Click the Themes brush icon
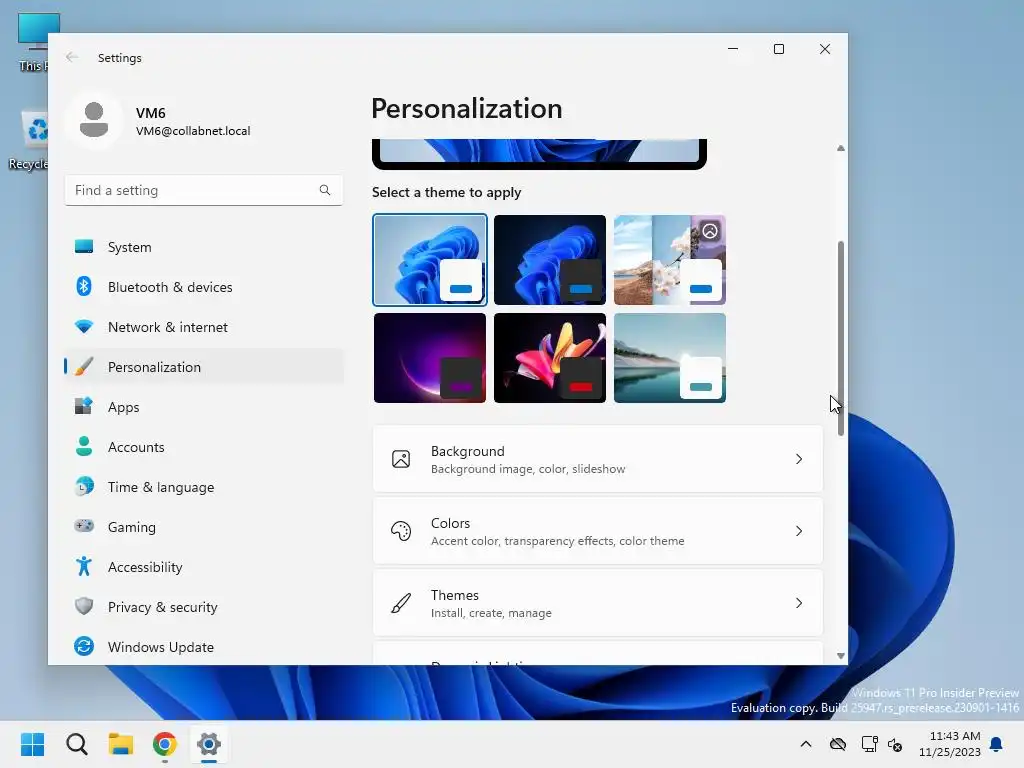The image size is (1024, 768). tap(401, 603)
